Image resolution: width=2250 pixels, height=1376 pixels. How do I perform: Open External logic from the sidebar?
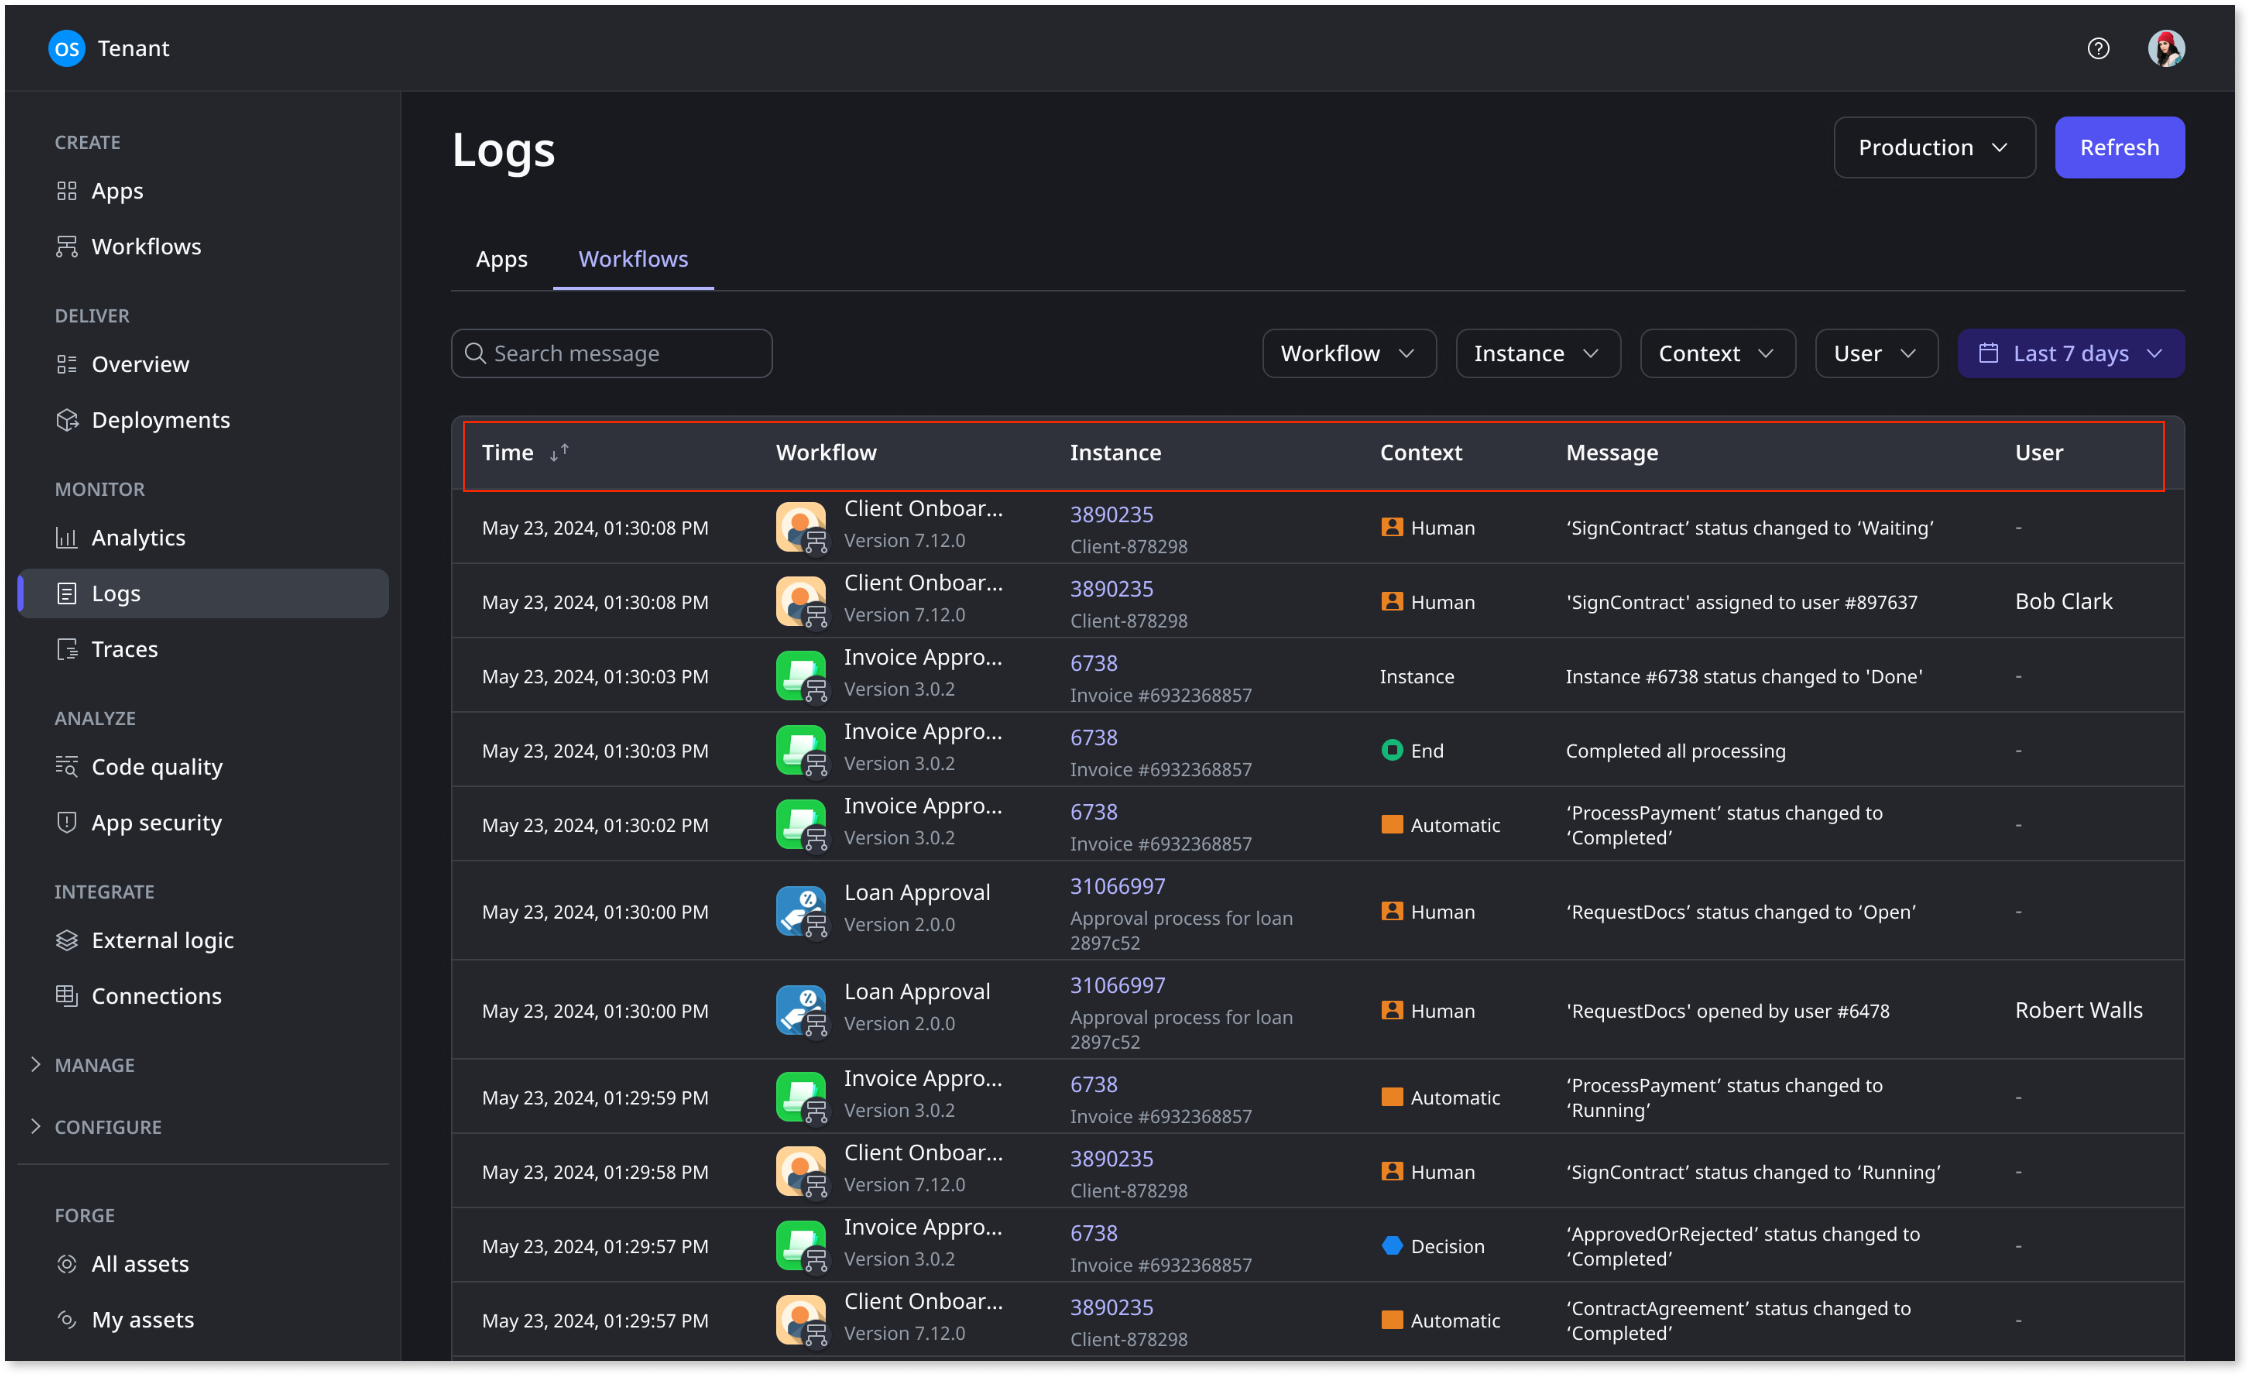(161, 939)
